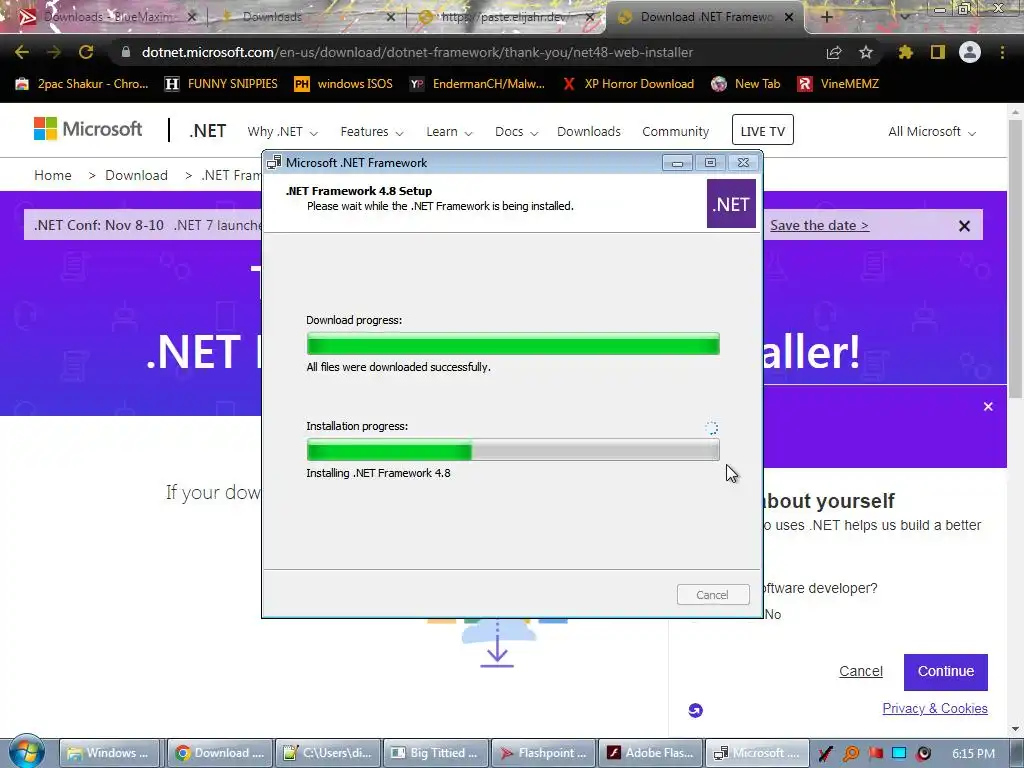Click the browser back arrow
The height and width of the screenshot is (768, 1024).
tap(22, 52)
